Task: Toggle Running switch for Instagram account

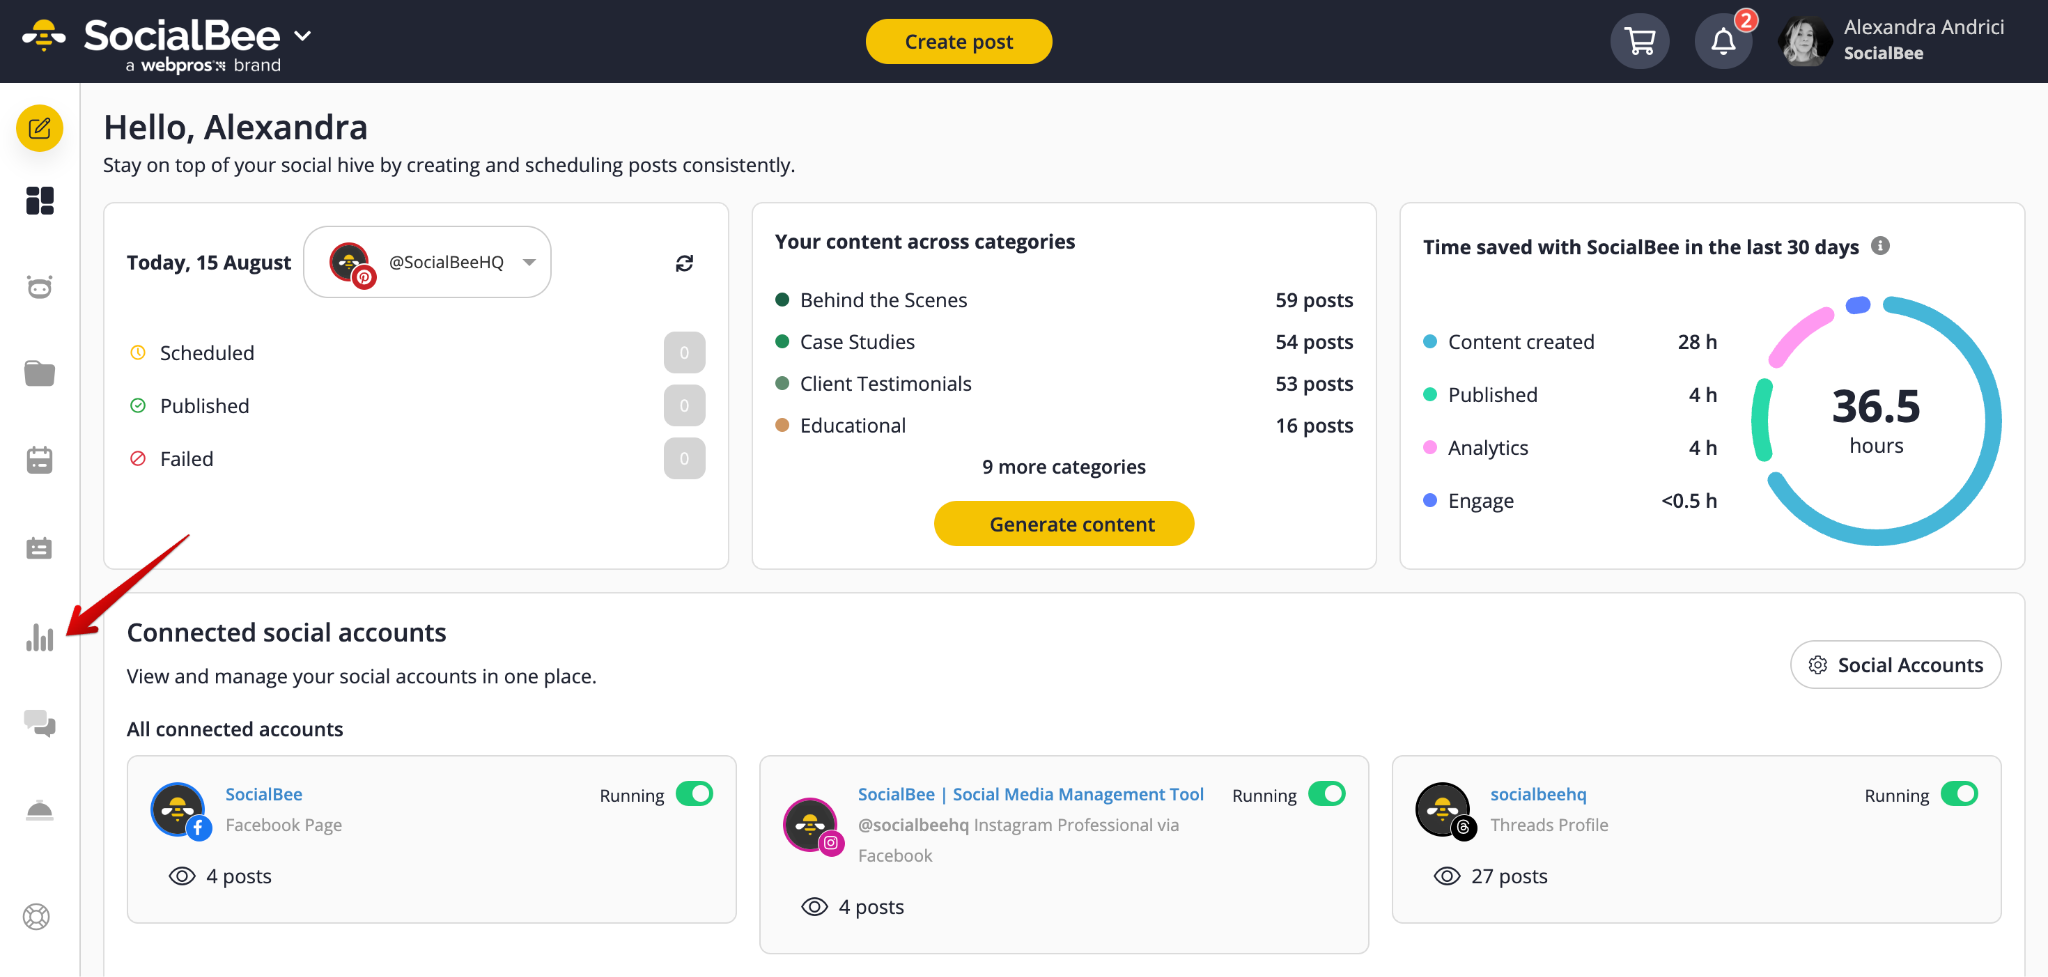Action: 1327,794
